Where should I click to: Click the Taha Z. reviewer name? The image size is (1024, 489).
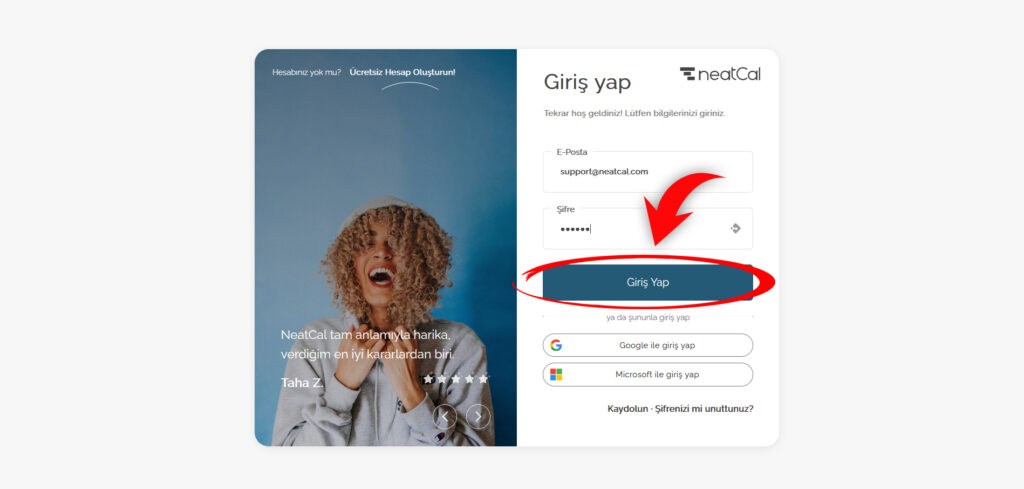(x=301, y=383)
